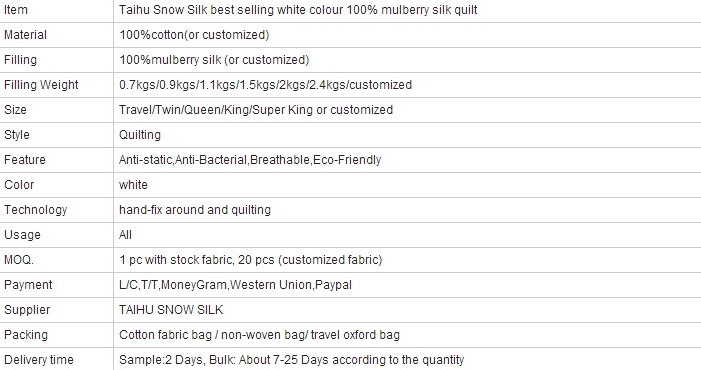Click the Delivery time label
Image resolution: width=701 pixels, height=370 pixels.
click(x=38, y=360)
